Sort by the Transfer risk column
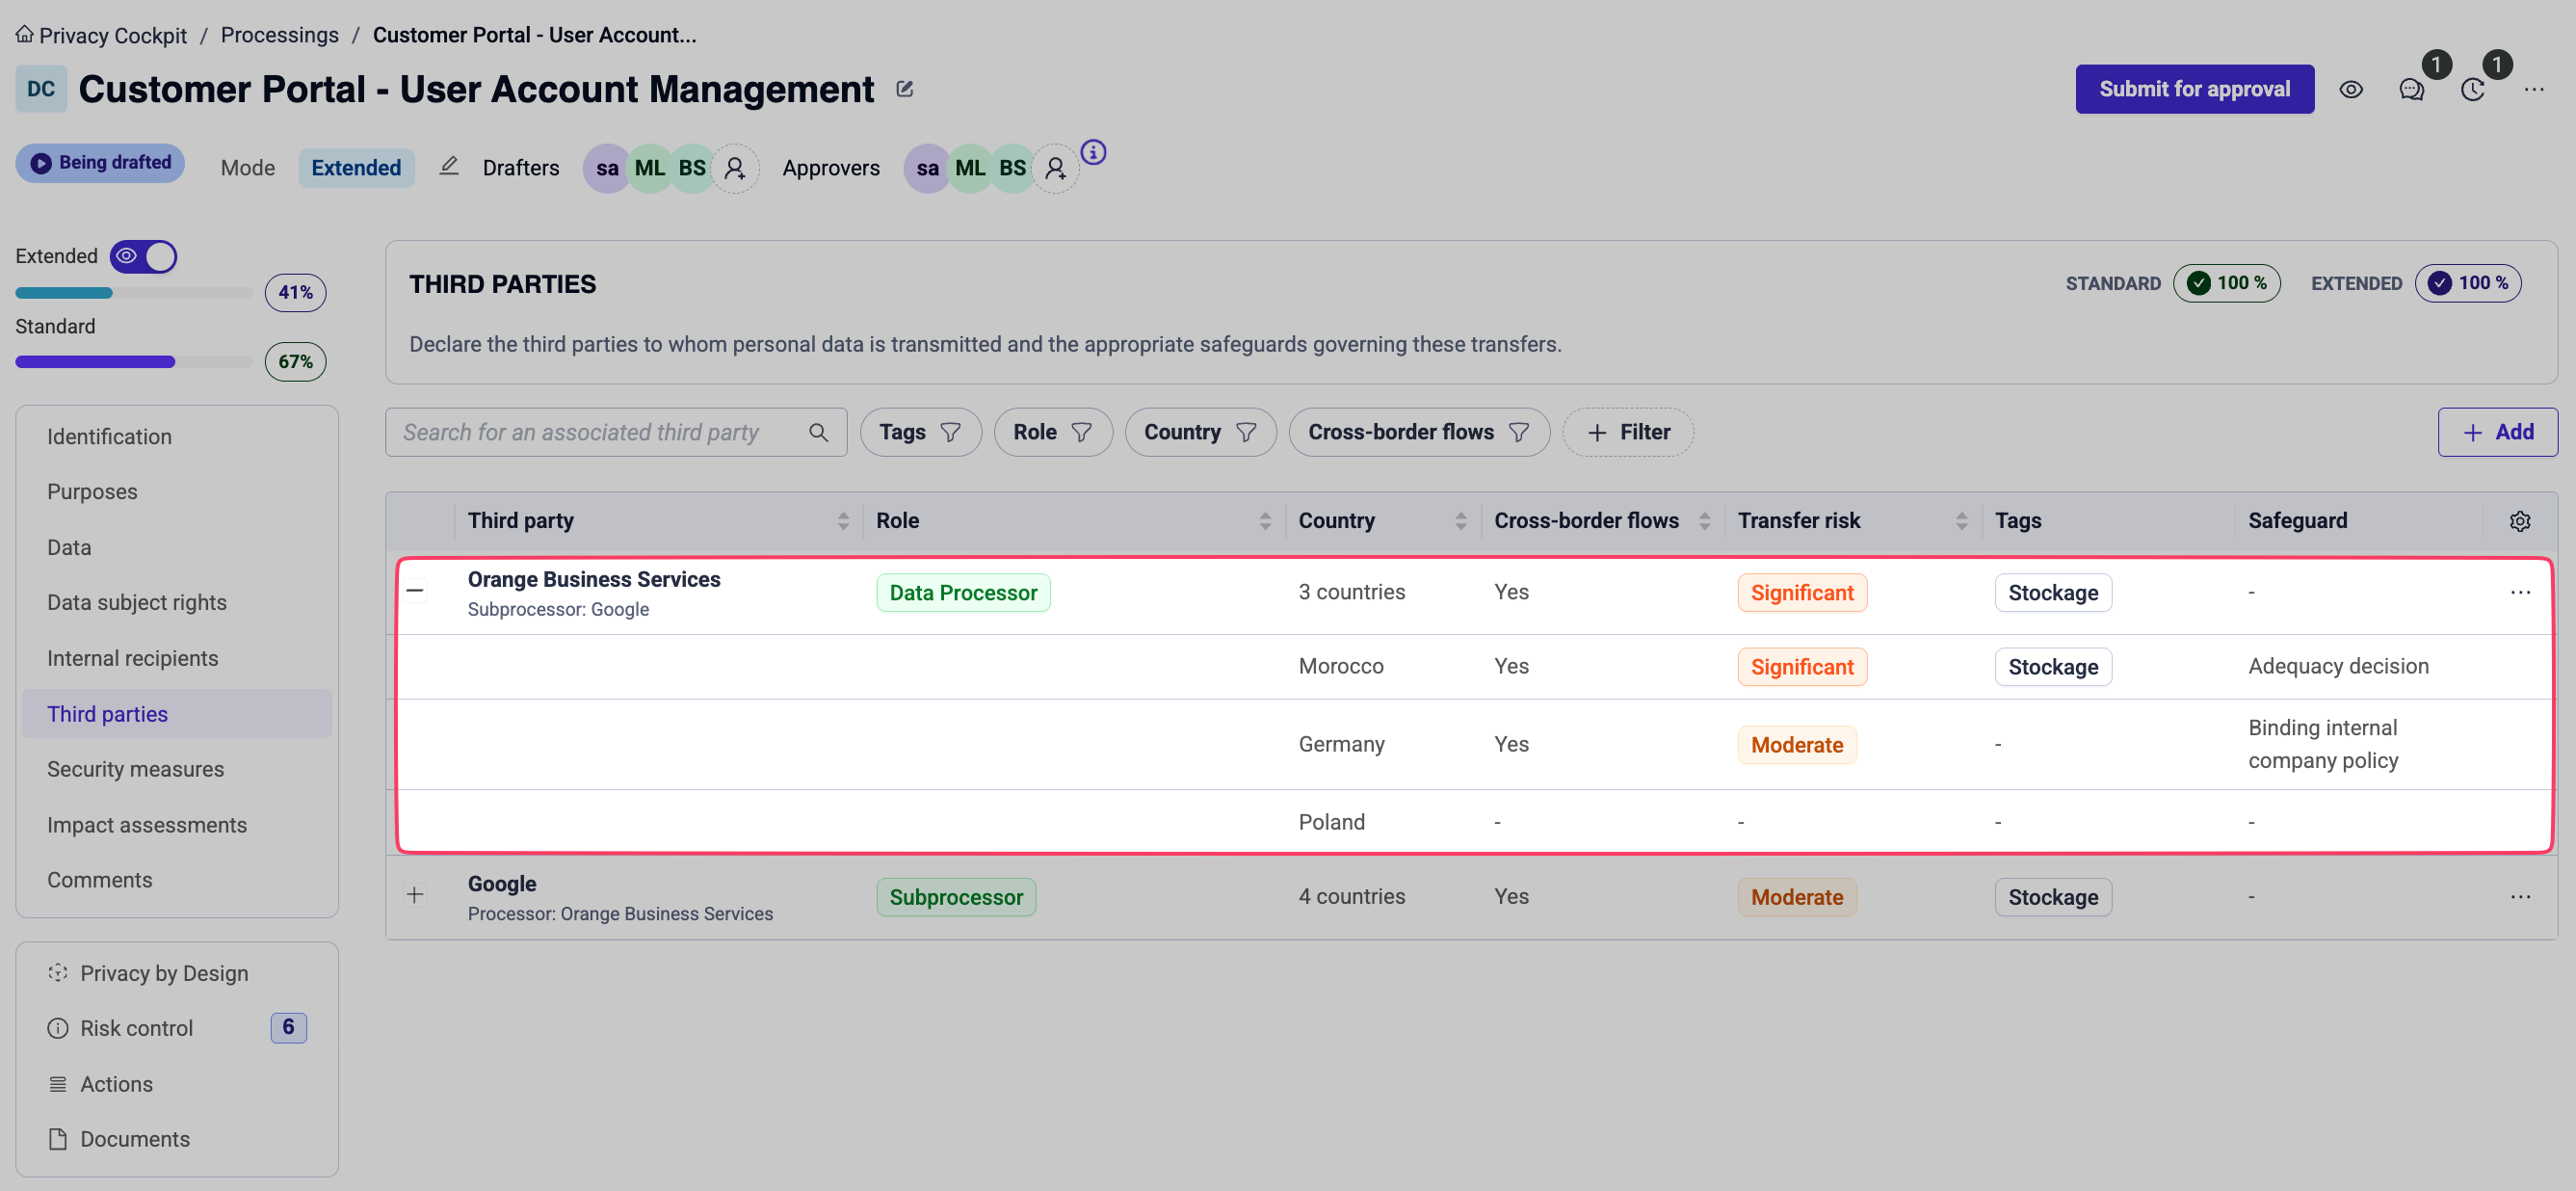This screenshot has height=1191, width=2576. click(1960, 521)
